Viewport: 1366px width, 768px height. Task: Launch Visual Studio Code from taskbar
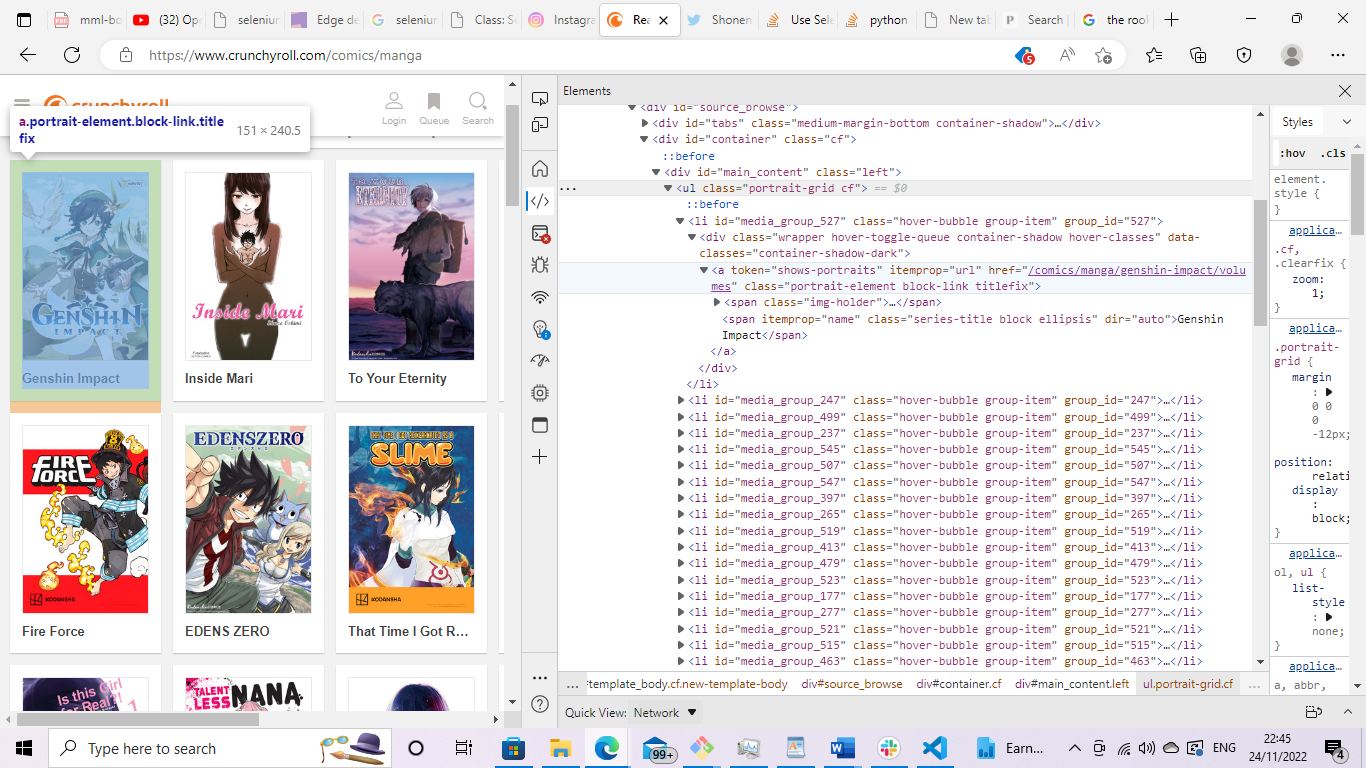[x=935, y=748]
